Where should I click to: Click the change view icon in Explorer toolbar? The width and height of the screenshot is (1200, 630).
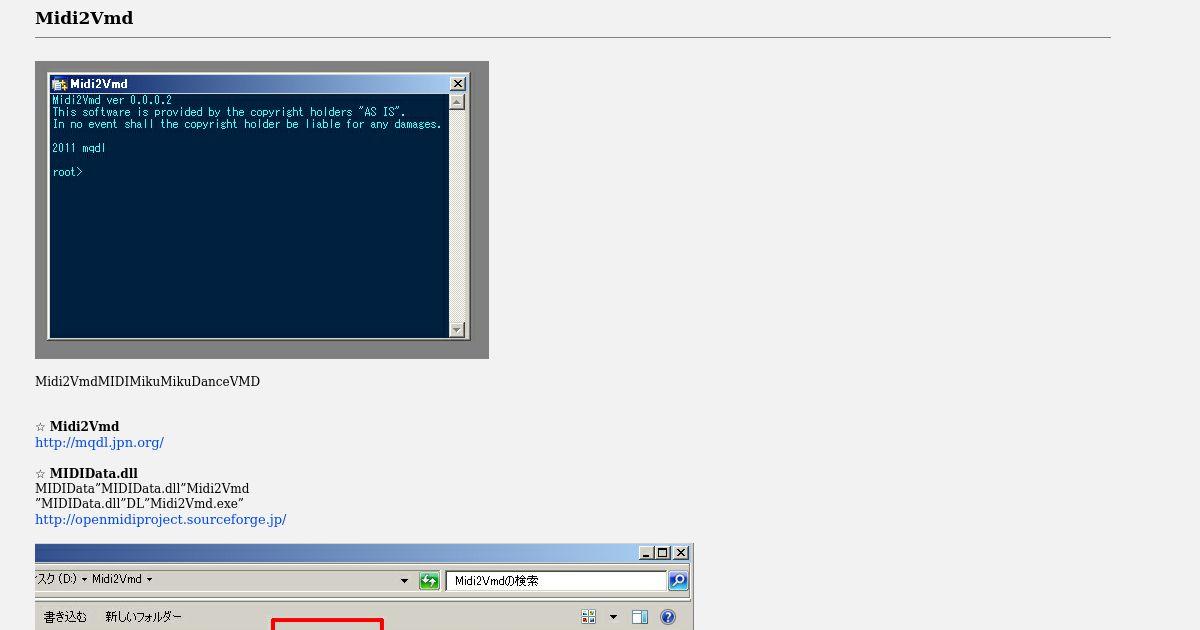pyautogui.click(x=588, y=617)
